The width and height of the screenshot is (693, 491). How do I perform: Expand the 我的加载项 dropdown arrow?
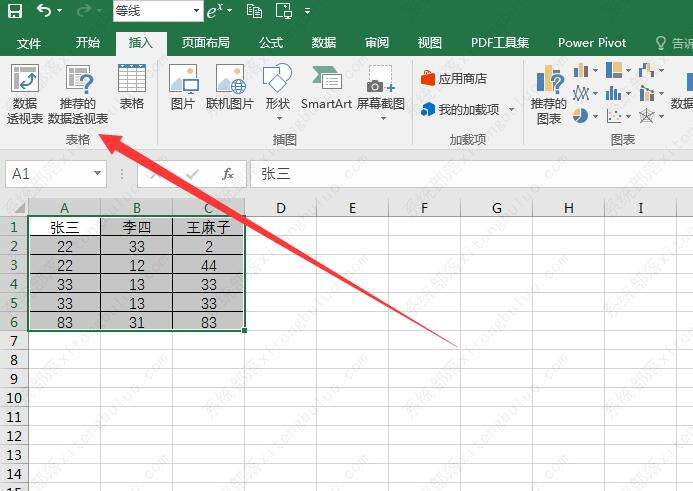512,109
